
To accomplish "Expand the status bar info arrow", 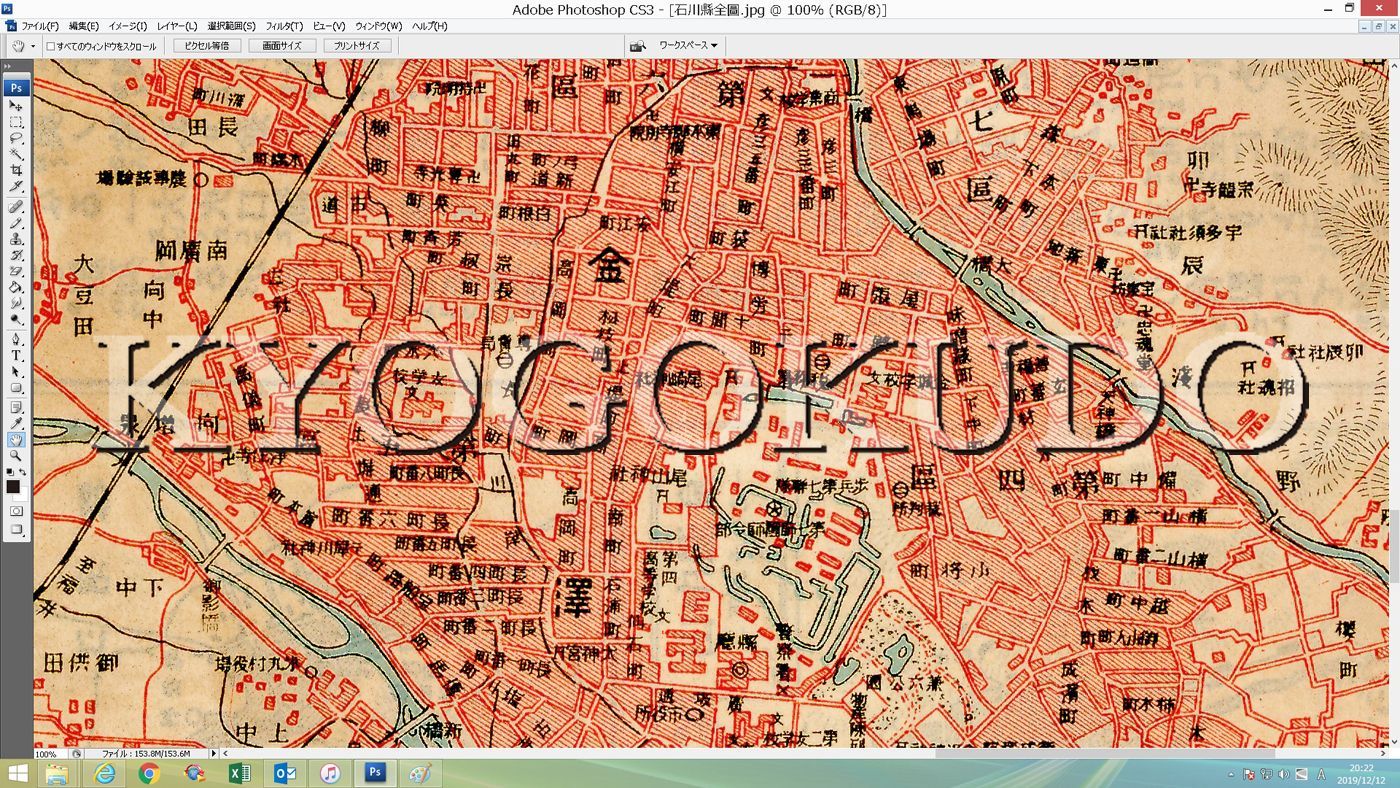I will [213, 753].
